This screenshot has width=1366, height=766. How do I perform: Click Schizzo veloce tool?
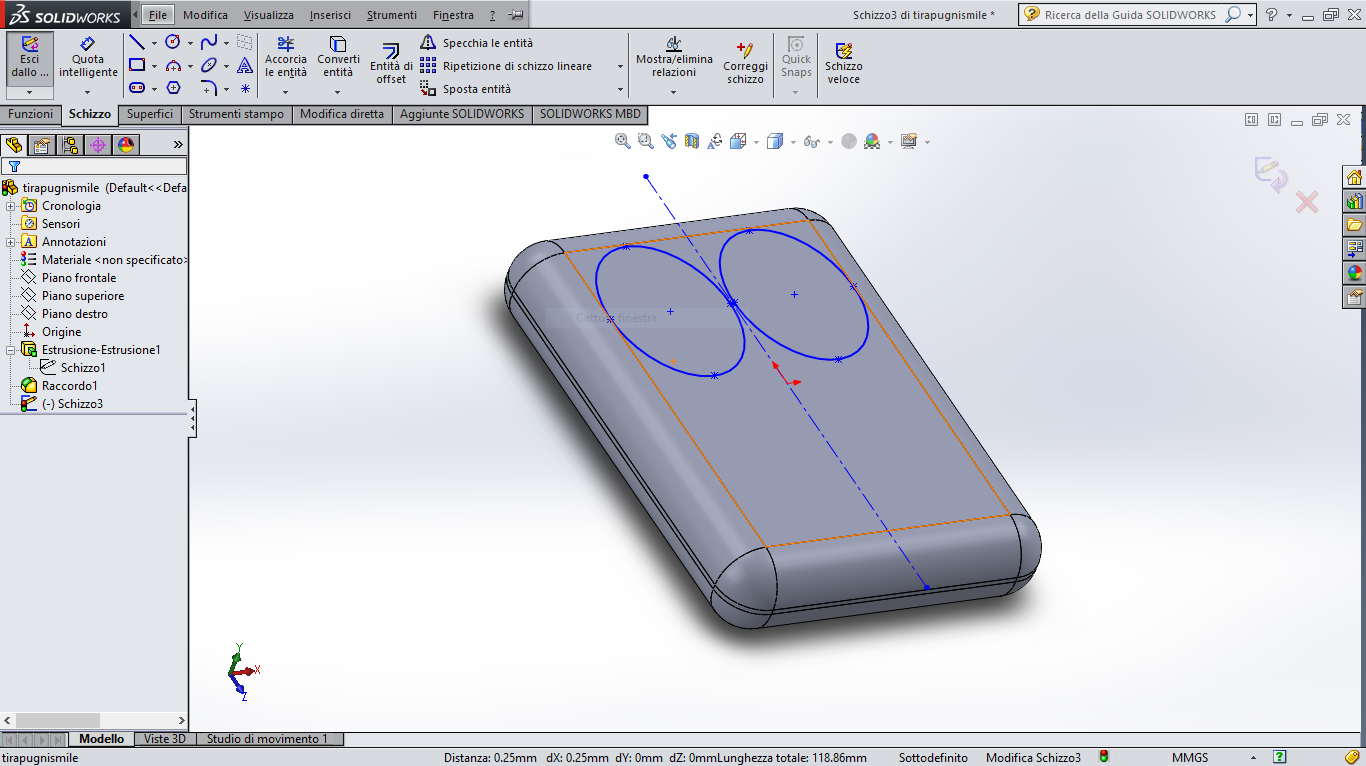(844, 62)
